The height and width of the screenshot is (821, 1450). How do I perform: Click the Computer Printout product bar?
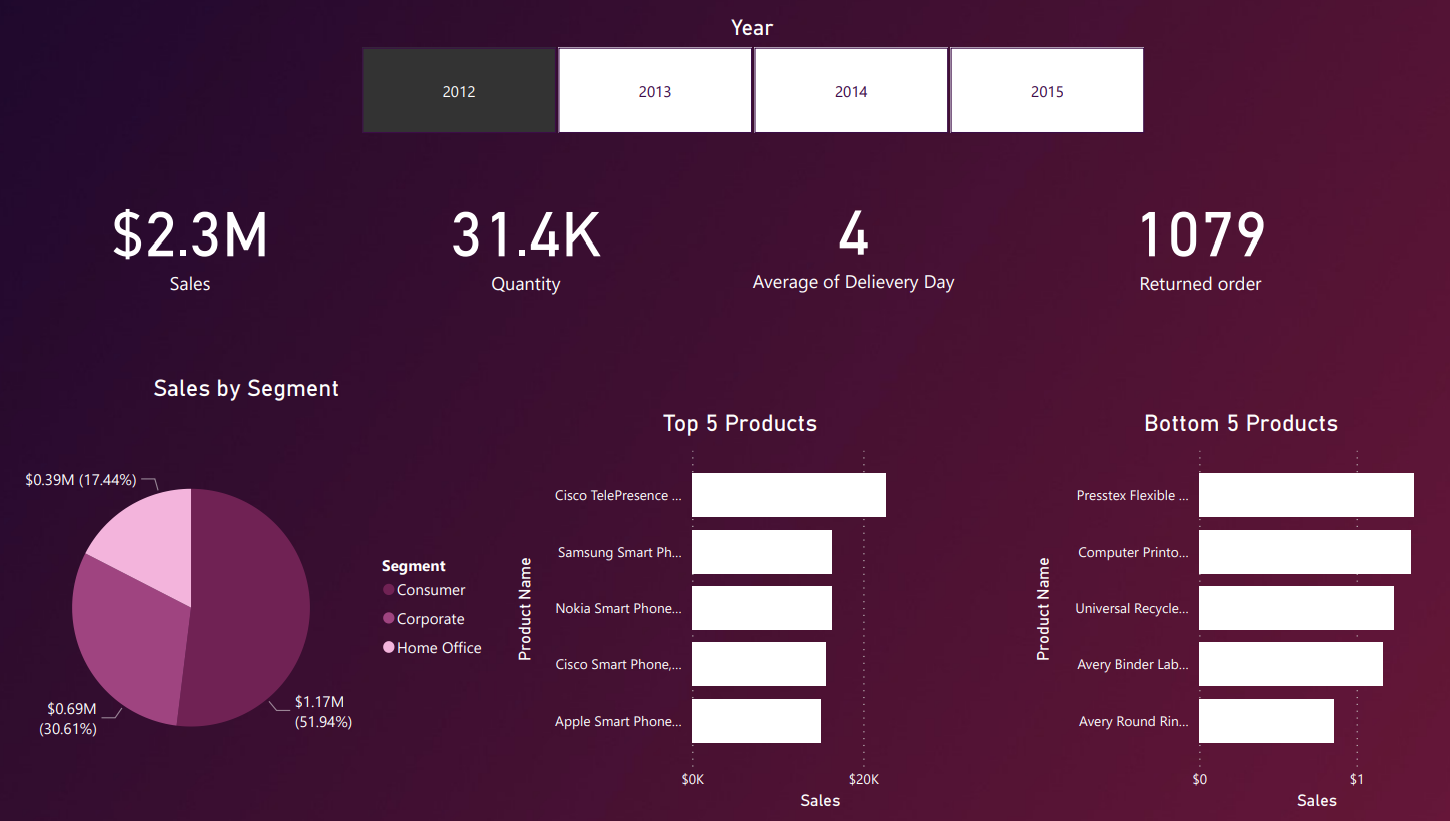coord(1304,552)
